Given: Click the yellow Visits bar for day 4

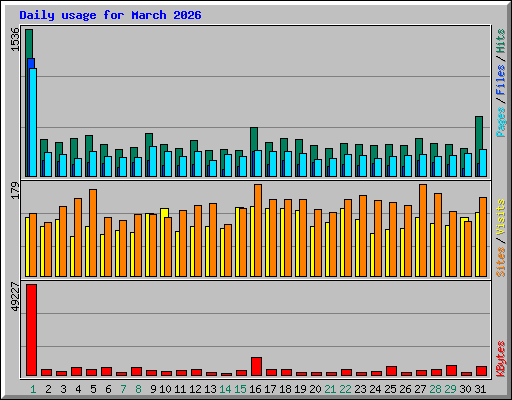Looking at the screenshot, I should click(72, 256).
